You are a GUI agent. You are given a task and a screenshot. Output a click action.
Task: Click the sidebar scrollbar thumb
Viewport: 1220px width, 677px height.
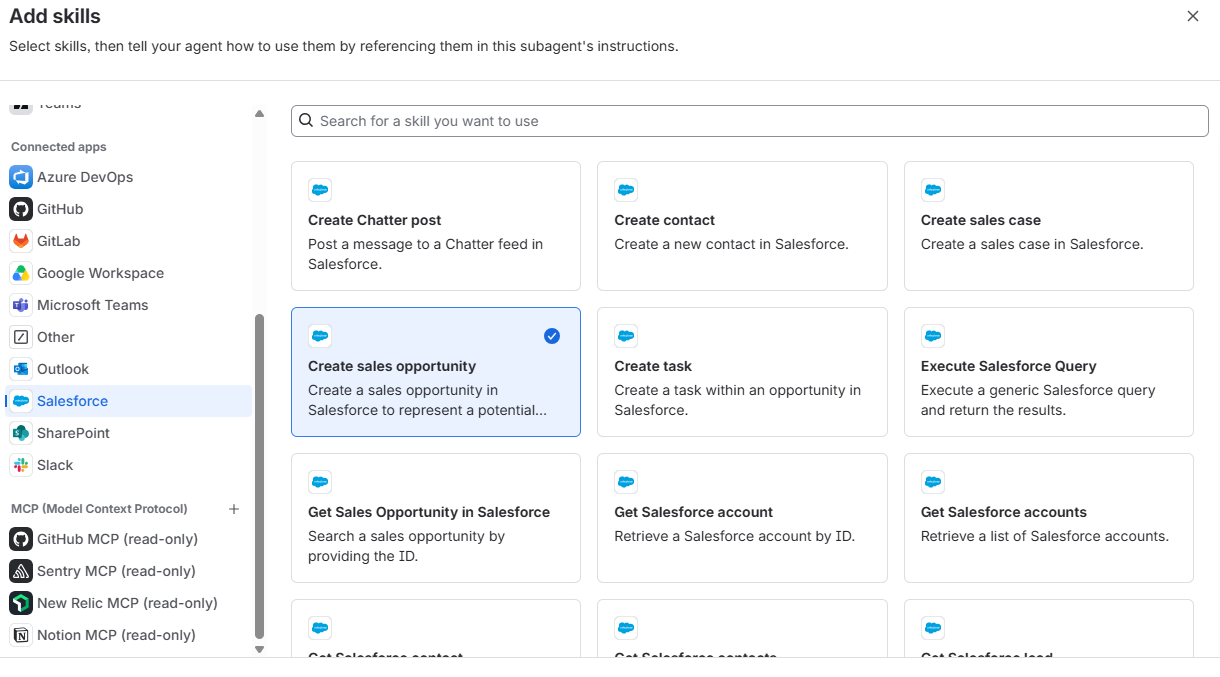[x=260, y=476]
